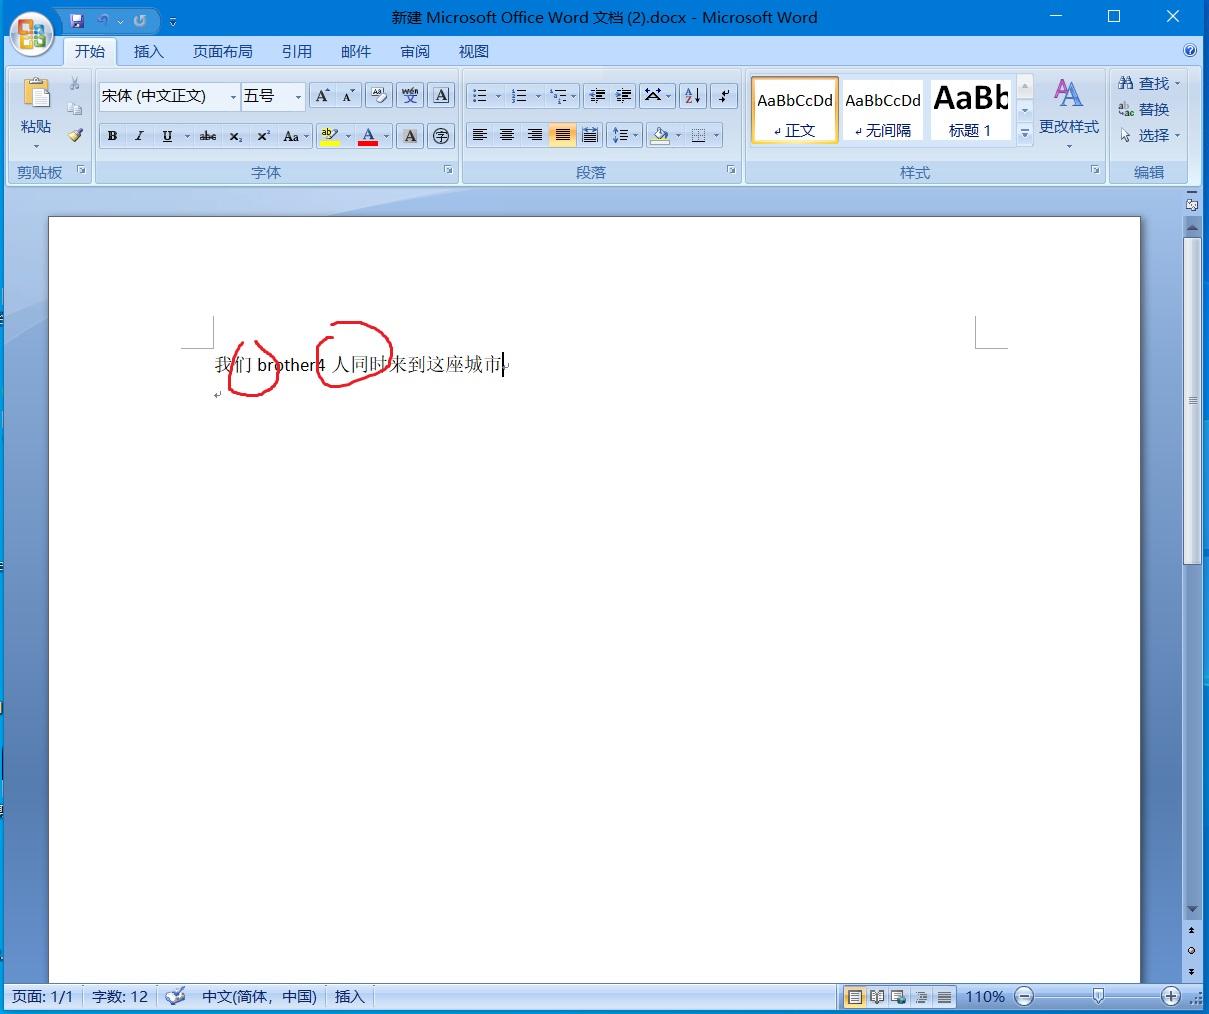Open the 视图 (View) tab
This screenshot has height=1014, width=1209.
[474, 51]
